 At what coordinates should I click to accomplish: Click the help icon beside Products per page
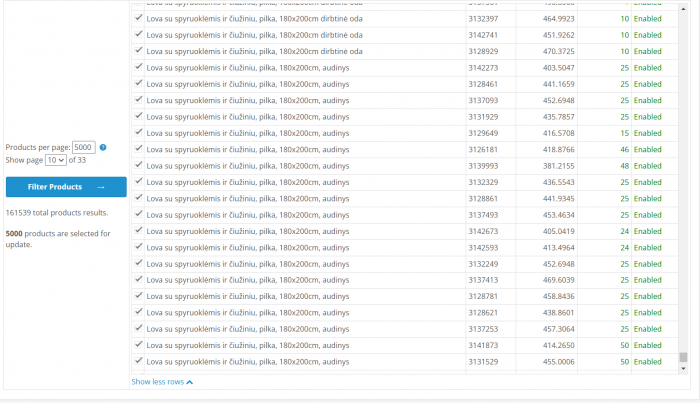point(103,147)
